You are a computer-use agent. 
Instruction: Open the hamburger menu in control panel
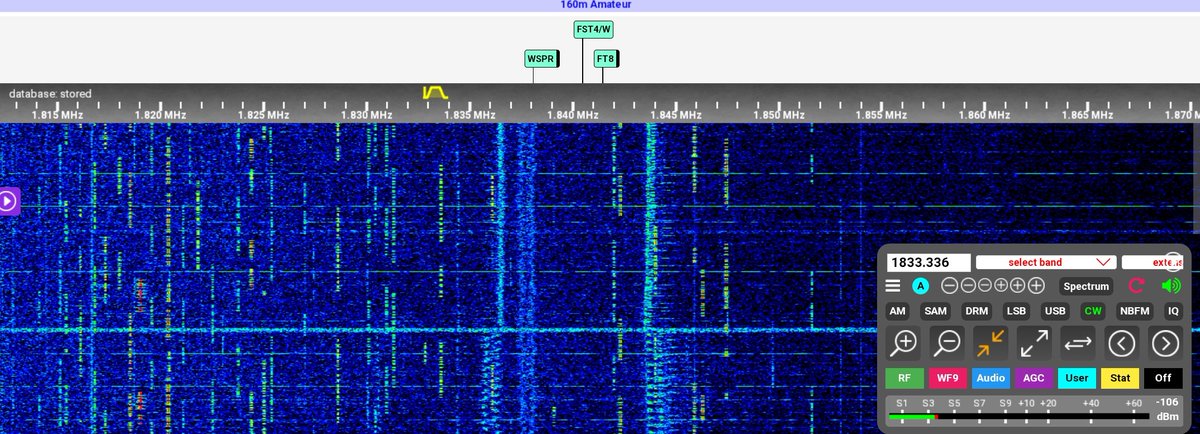coord(893,285)
